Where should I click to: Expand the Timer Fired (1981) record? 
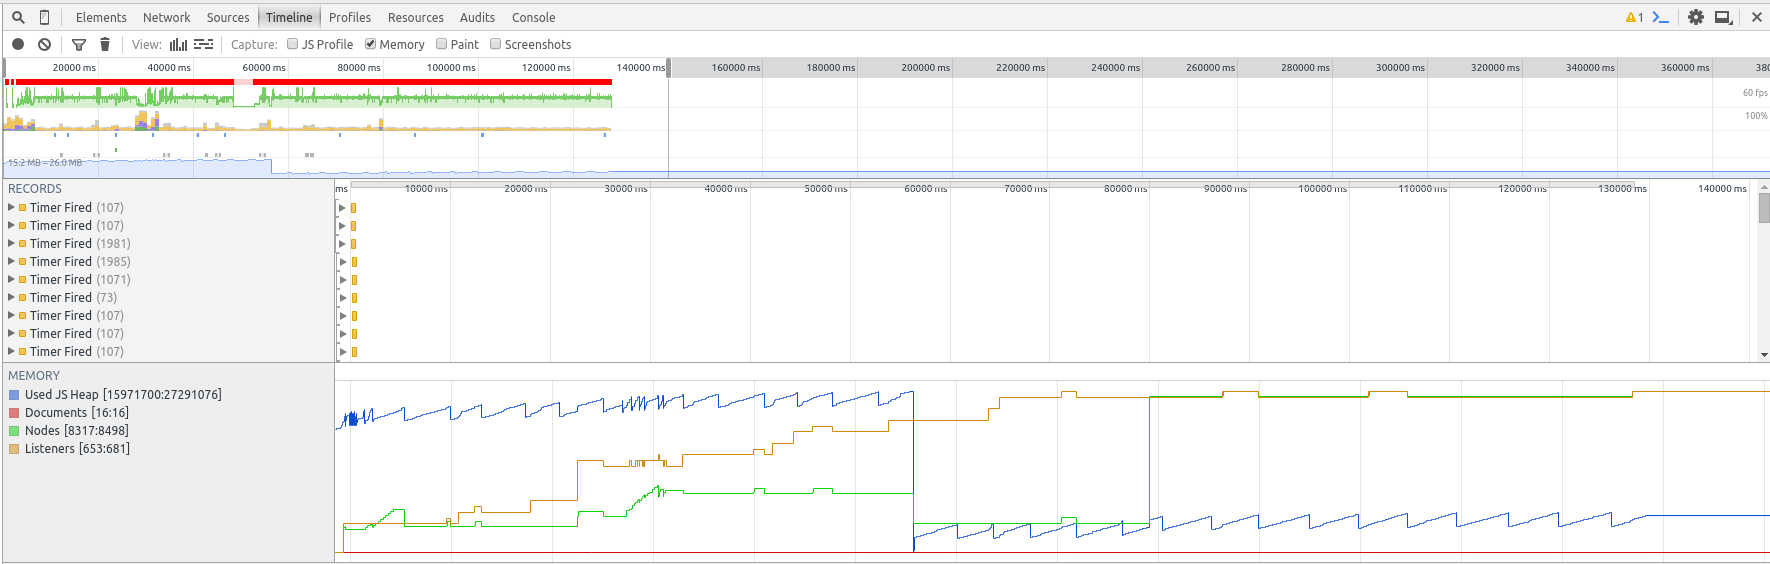(11, 243)
